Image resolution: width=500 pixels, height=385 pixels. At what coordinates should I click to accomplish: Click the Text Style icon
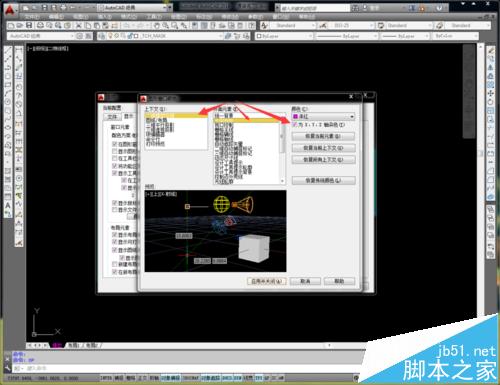coord(265,25)
